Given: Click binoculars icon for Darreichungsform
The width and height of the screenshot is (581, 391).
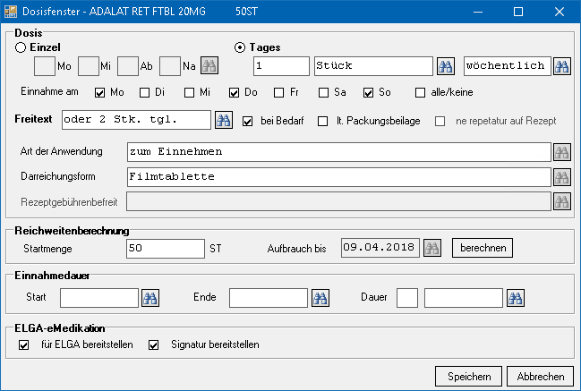Looking at the screenshot, I should 562,177.
